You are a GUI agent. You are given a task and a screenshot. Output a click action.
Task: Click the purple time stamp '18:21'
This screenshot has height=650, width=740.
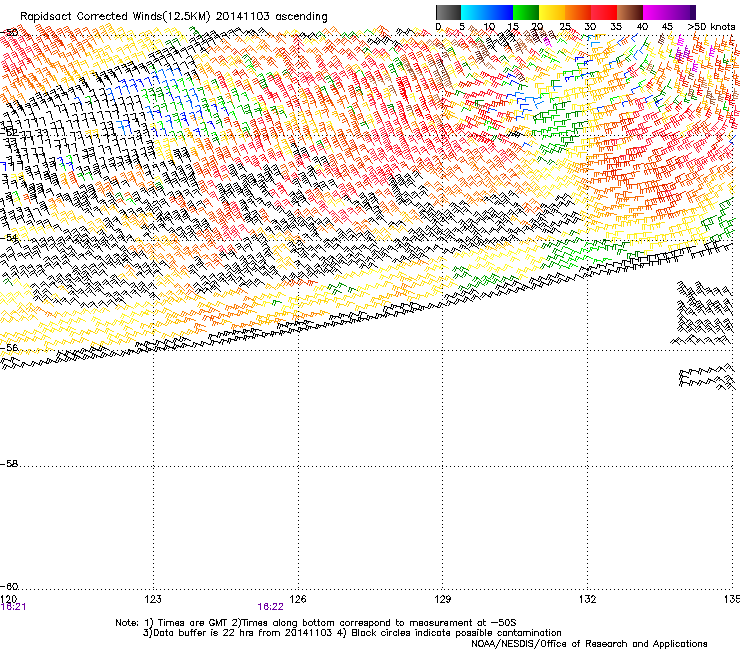click(x=14, y=607)
